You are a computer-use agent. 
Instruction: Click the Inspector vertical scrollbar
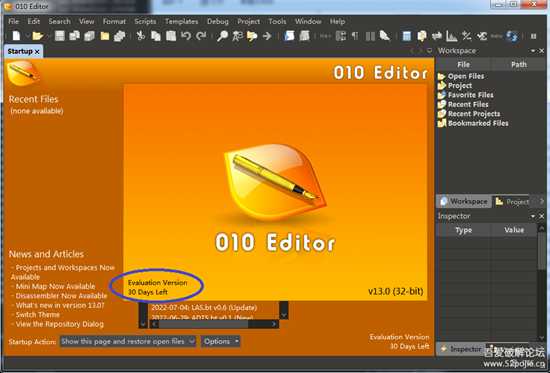(542, 282)
